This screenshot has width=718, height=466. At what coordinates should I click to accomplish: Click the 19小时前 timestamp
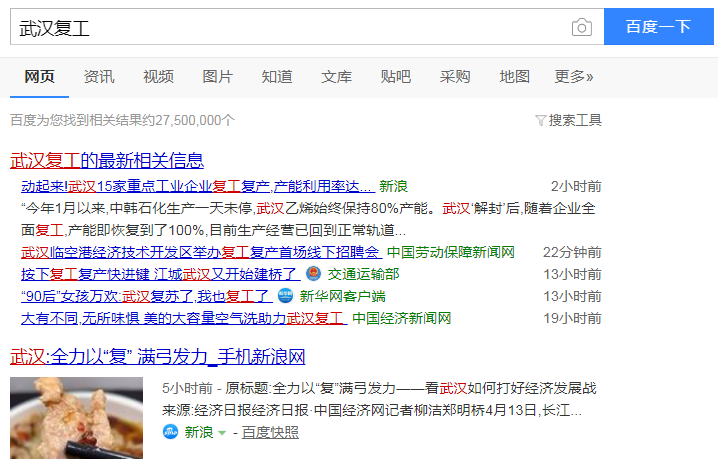point(572,318)
